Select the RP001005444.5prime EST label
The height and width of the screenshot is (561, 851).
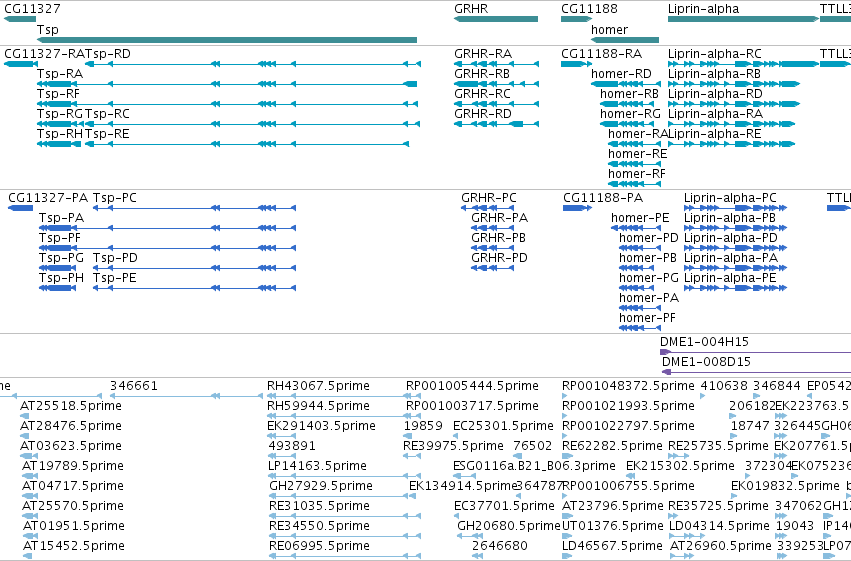pos(472,386)
